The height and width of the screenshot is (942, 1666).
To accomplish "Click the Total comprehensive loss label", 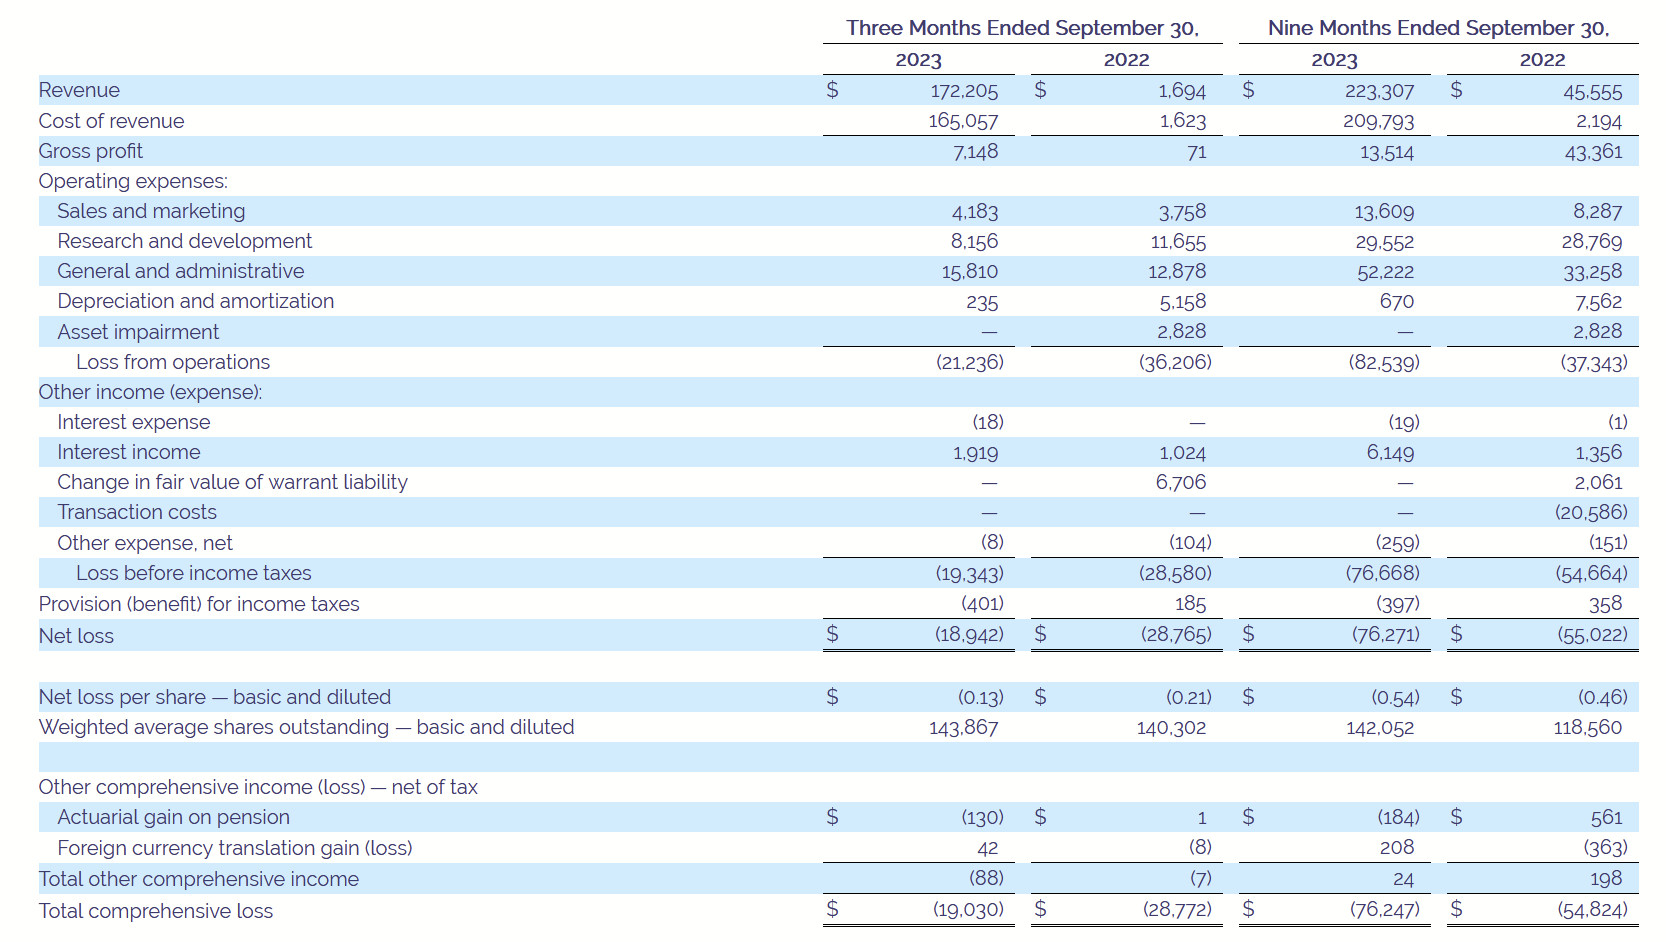I will click(155, 911).
